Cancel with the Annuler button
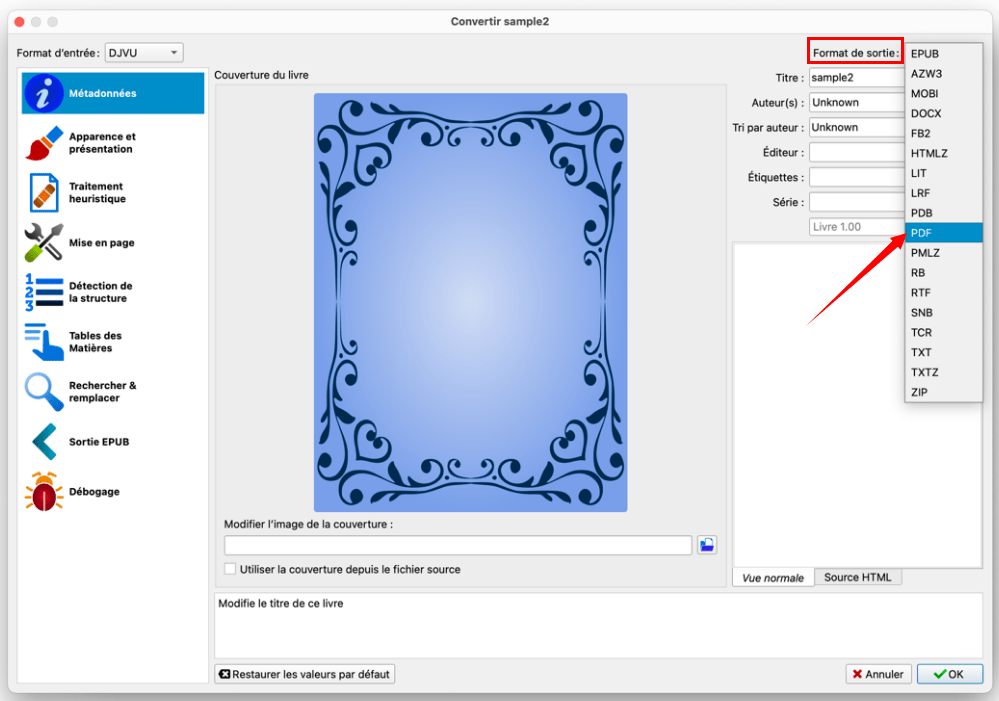999x701 pixels. (x=879, y=674)
